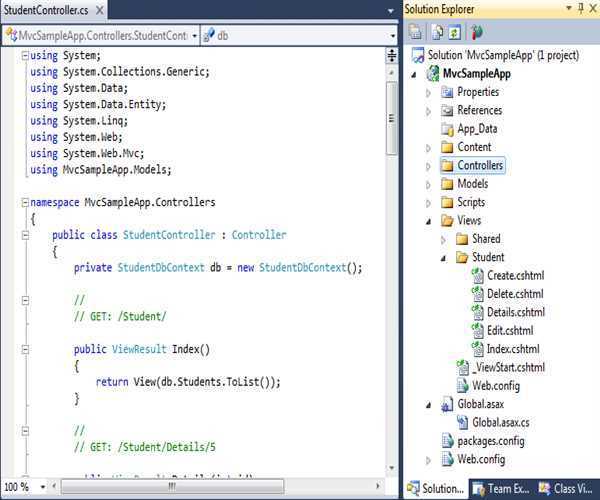Select the Index.cshtml file icon

pyautogui.click(x=478, y=348)
